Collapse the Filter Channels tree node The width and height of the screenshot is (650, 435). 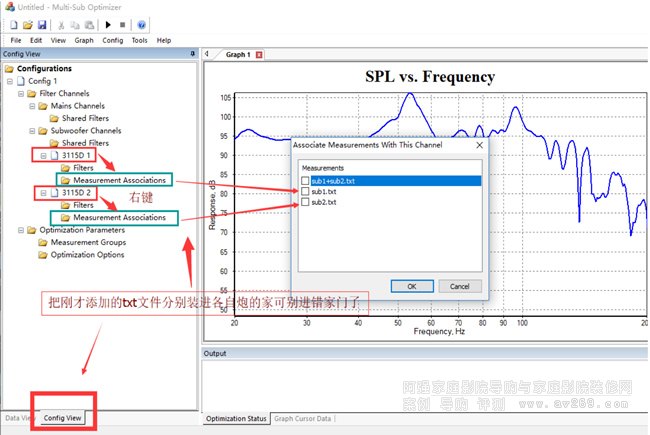[20, 93]
